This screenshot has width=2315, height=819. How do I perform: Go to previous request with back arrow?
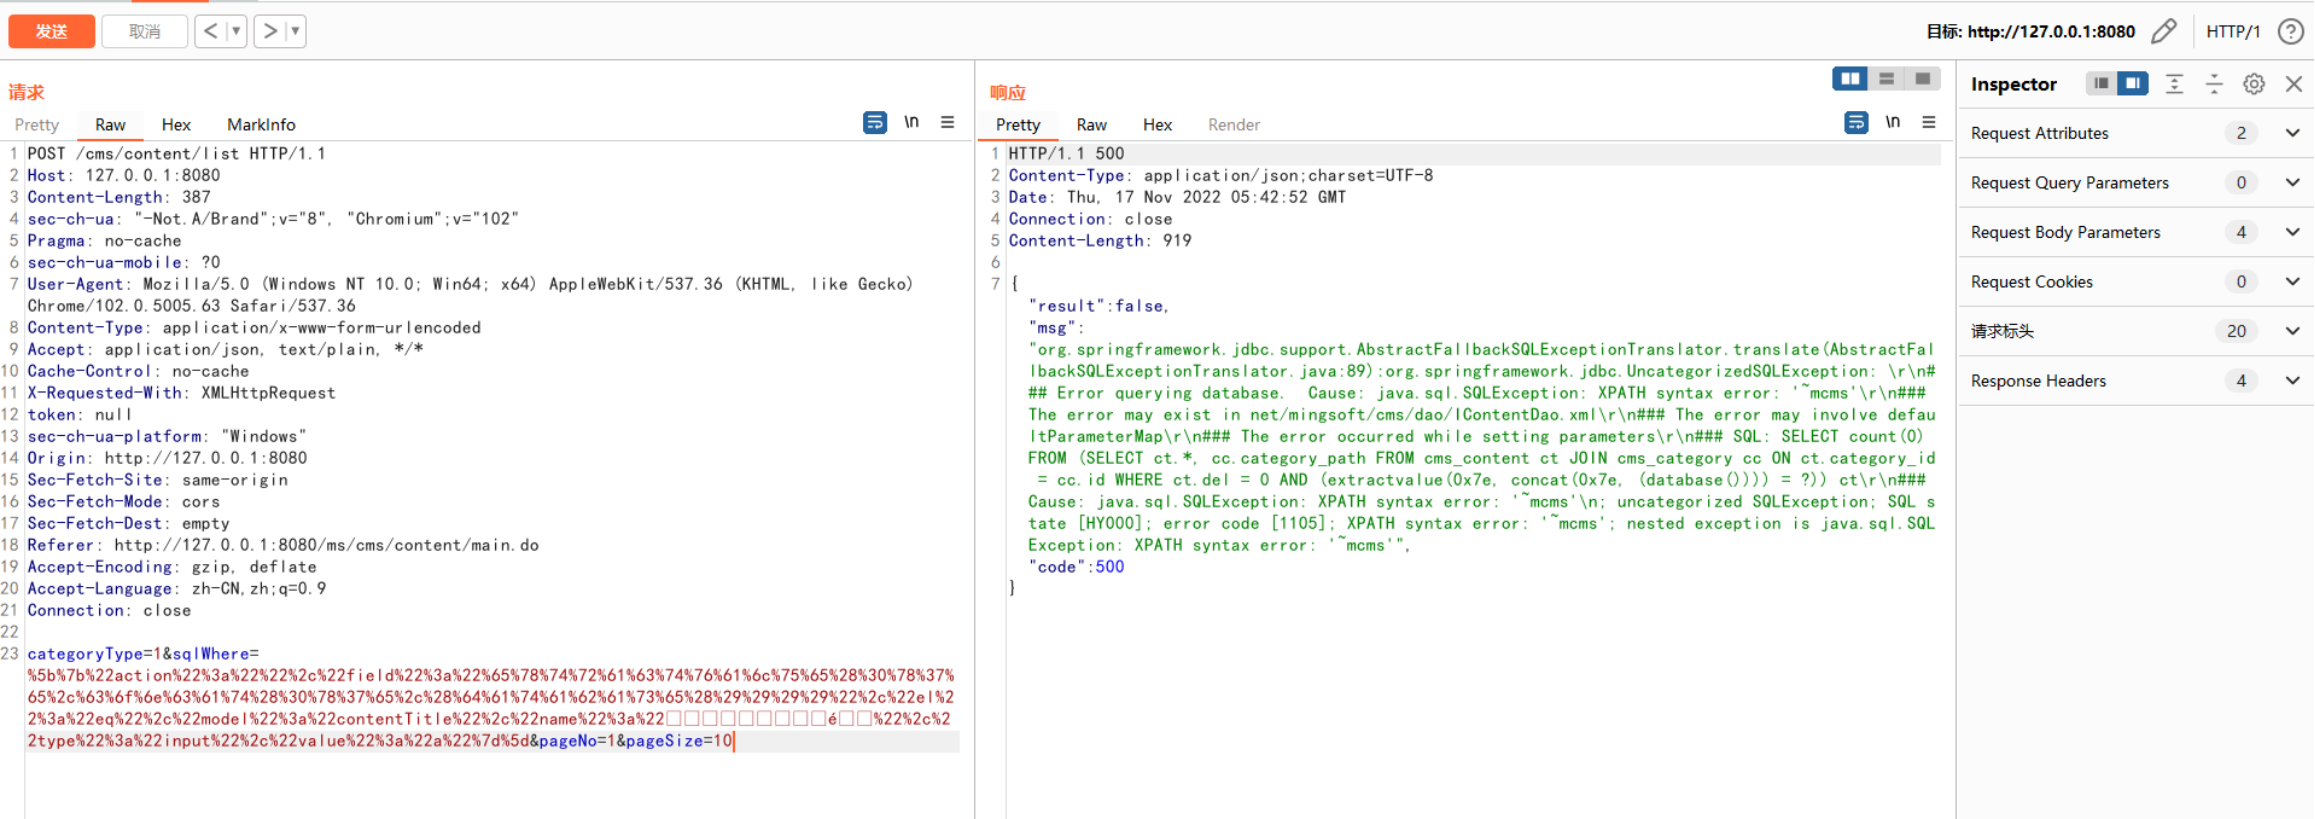[x=210, y=31]
